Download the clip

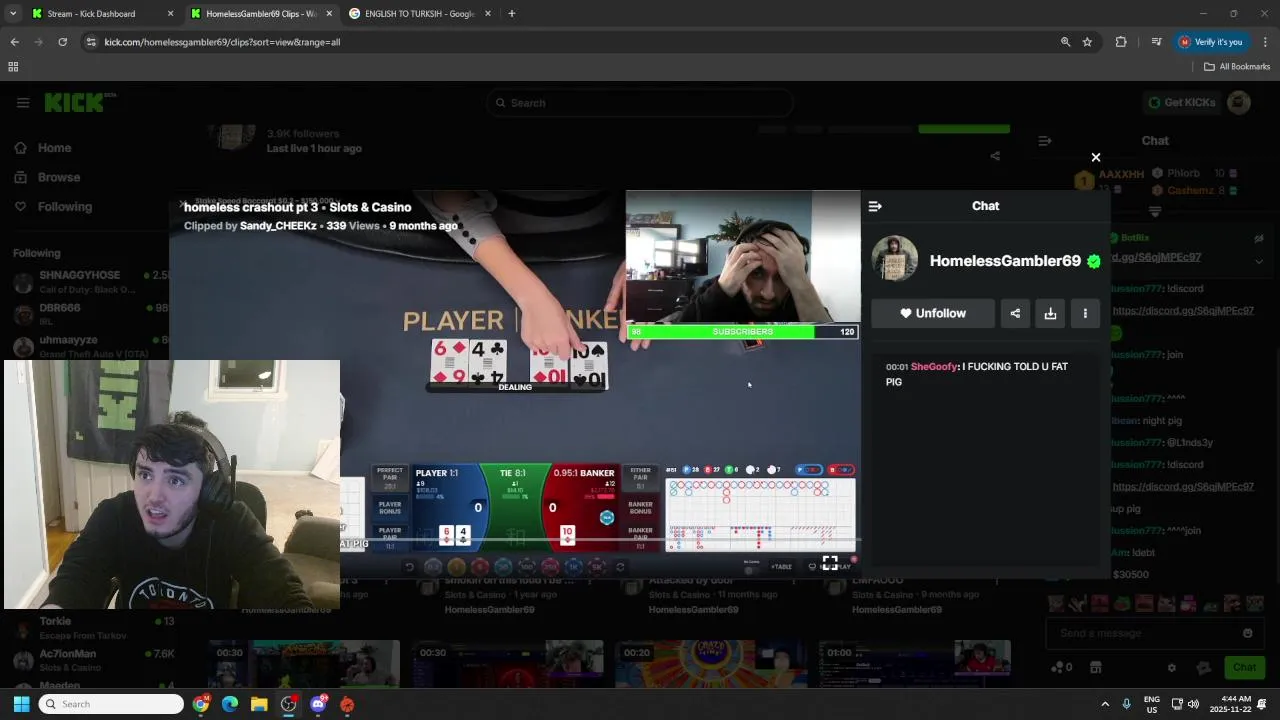(1050, 313)
